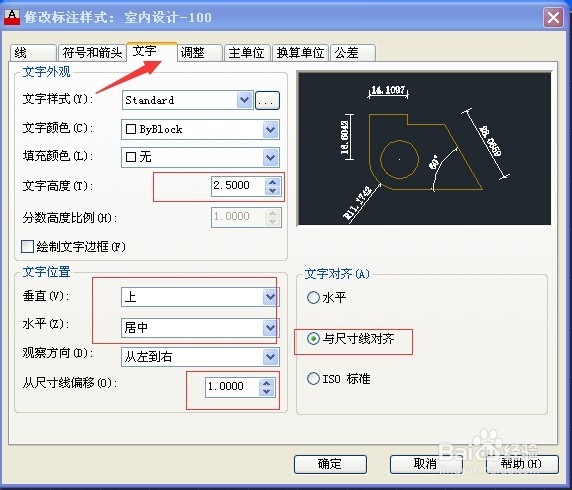
Task: Increase 从尺寸线偏移 with up spinner arrow
Action: pyautogui.click(x=267, y=383)
